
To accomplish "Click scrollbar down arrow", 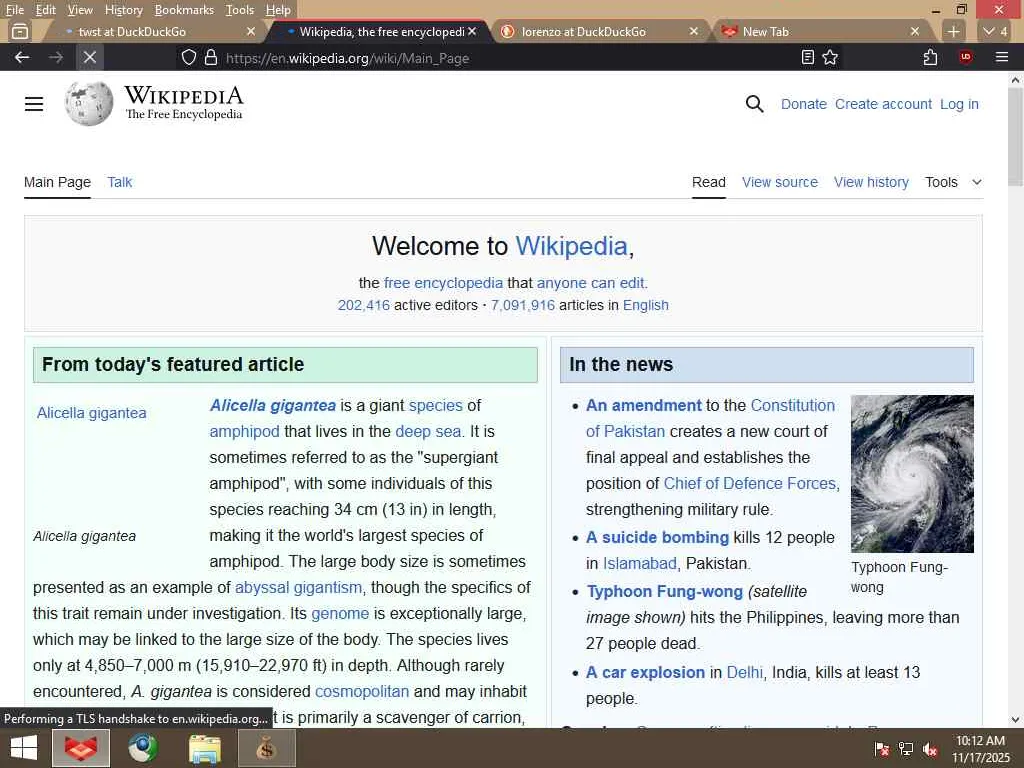I will pyautogui.click(x=1015, y=720).
